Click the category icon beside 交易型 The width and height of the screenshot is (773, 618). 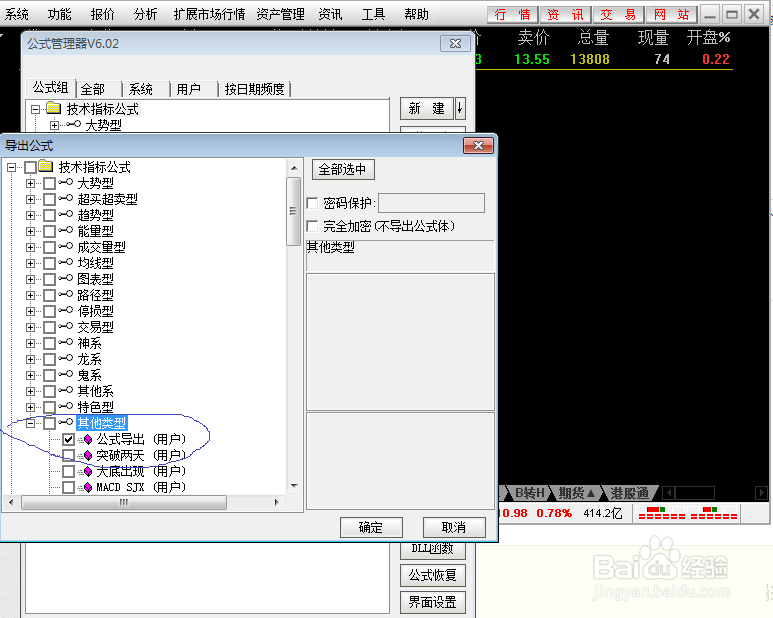click(x=66, y=327)
